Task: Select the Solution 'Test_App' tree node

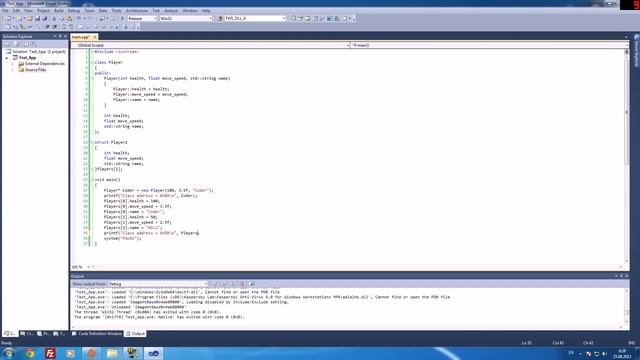Action: pyautogui.click(x=36, y=52)
